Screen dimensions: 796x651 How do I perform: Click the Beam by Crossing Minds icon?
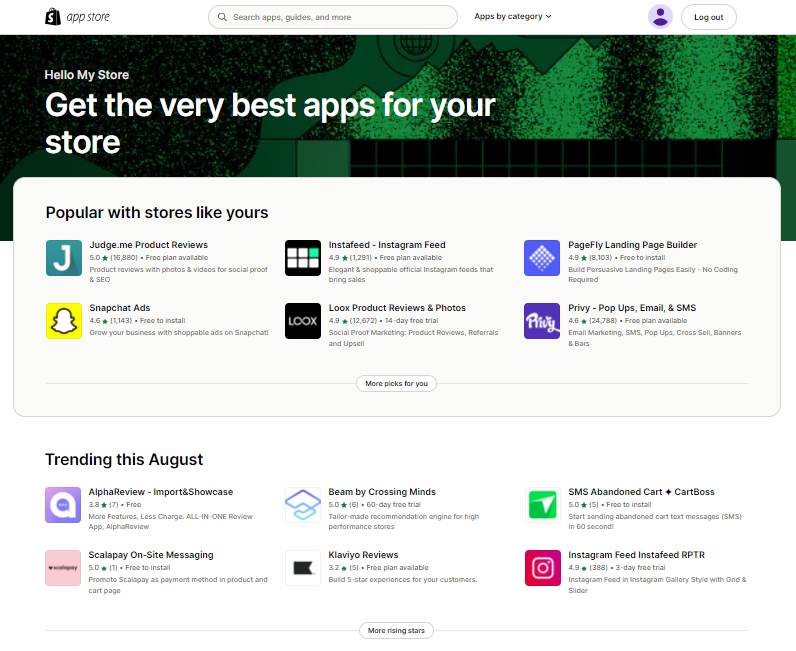coord(303,505)
